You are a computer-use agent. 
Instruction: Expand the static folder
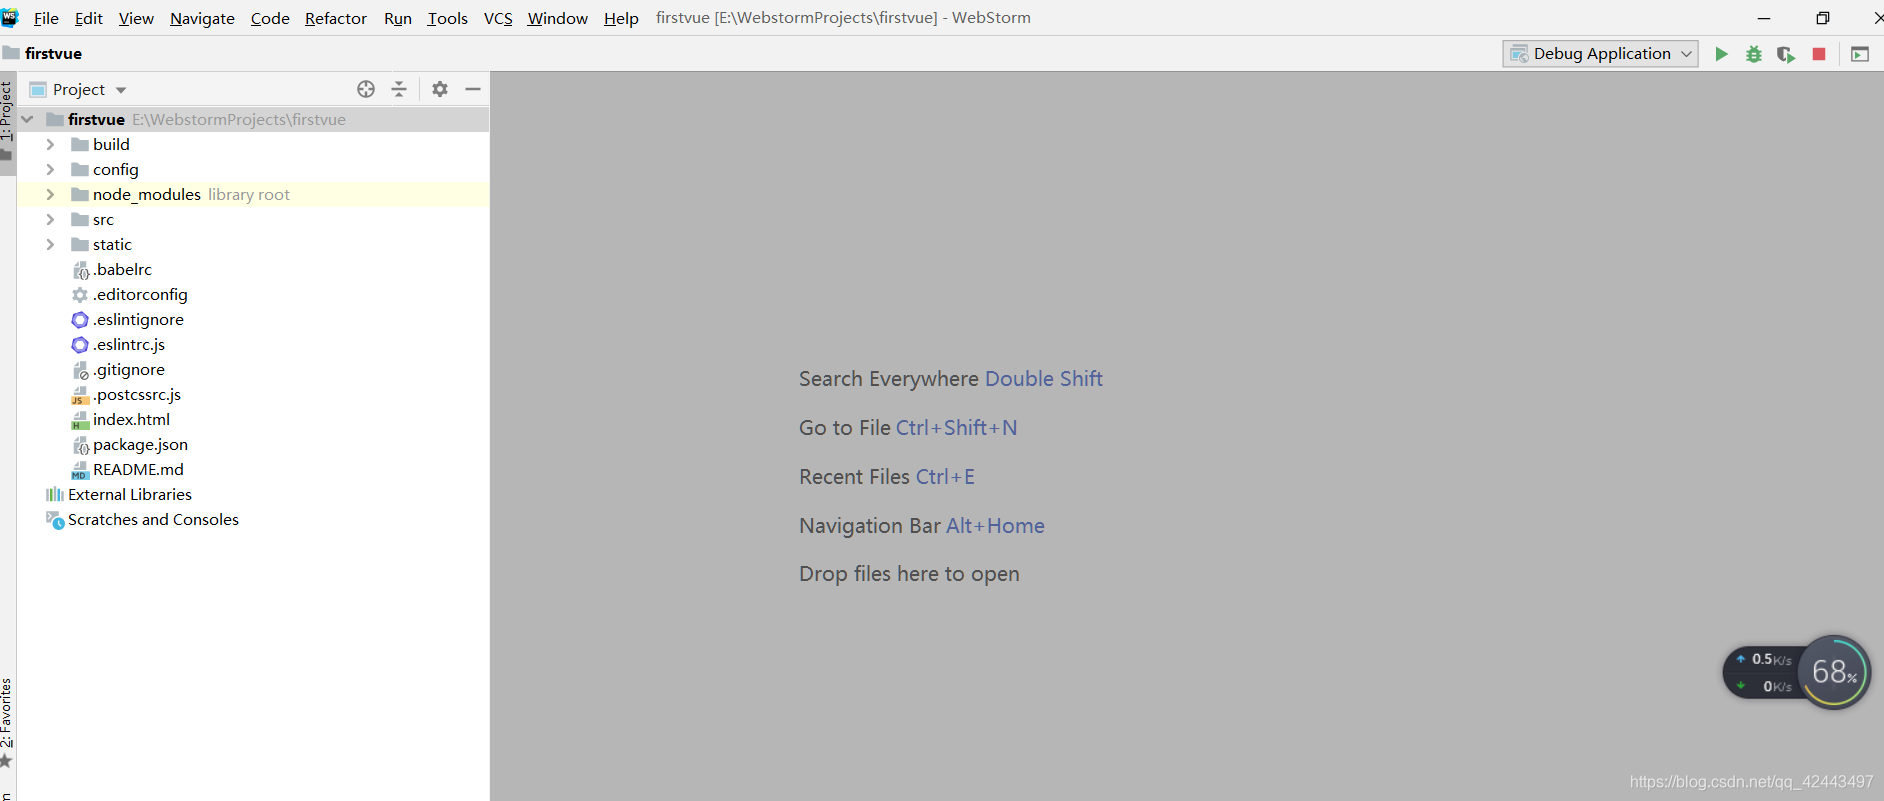click(x=50, y=244)
